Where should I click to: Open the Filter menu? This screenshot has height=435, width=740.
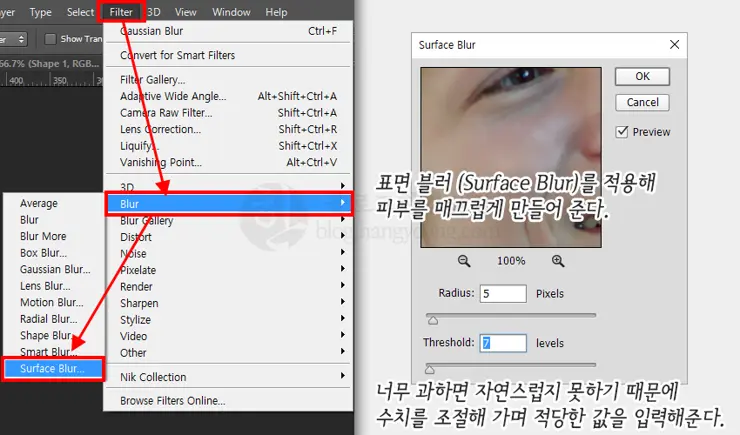click(x=121, y=12)
